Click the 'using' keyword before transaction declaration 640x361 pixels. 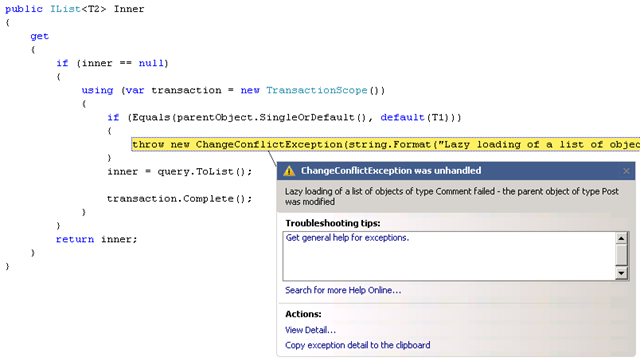pyautogui.click(x=97, y=90)
